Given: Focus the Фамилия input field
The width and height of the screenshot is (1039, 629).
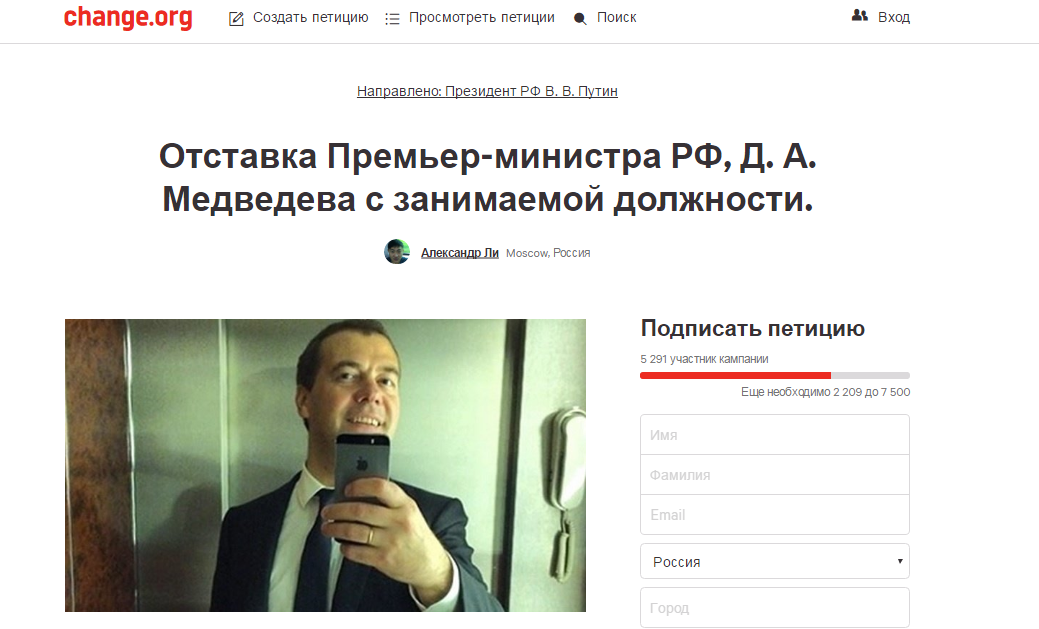Looking at the screenshot, I should coord(775,475).
